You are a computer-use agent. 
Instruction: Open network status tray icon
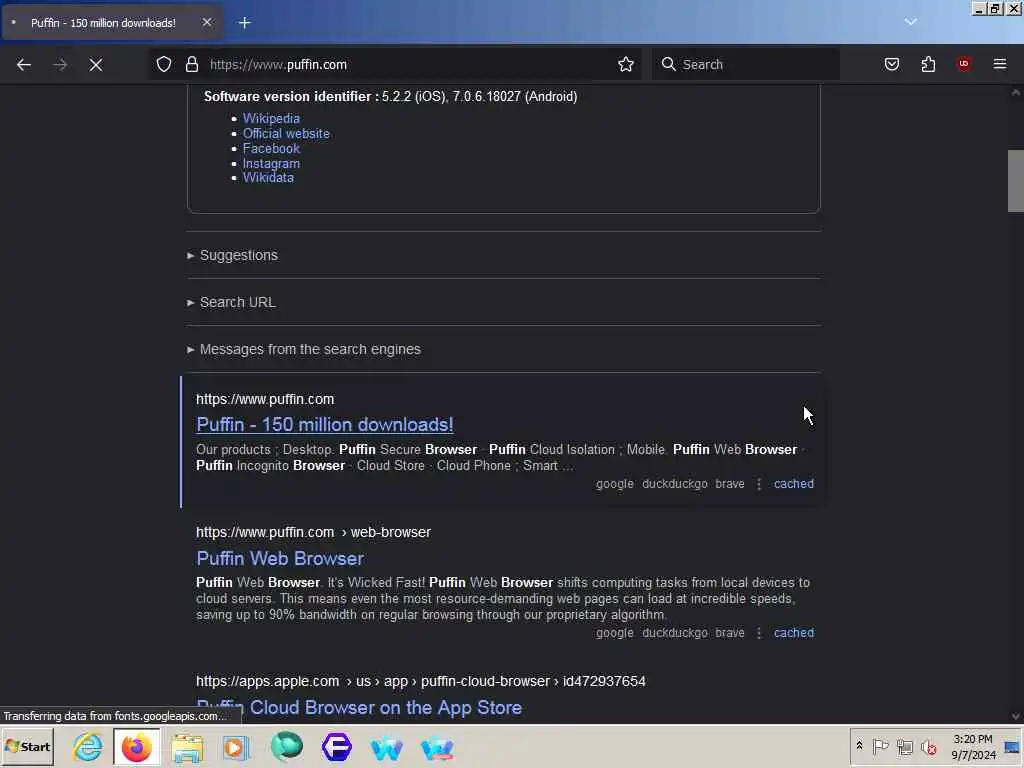tap(904, 746)
